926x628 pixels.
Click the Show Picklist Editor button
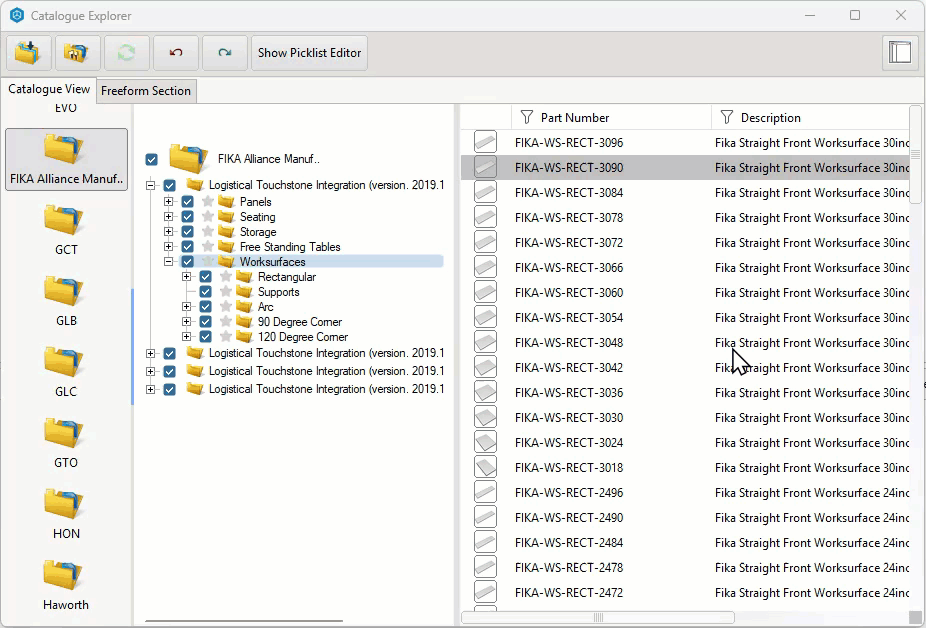point(309,53)
